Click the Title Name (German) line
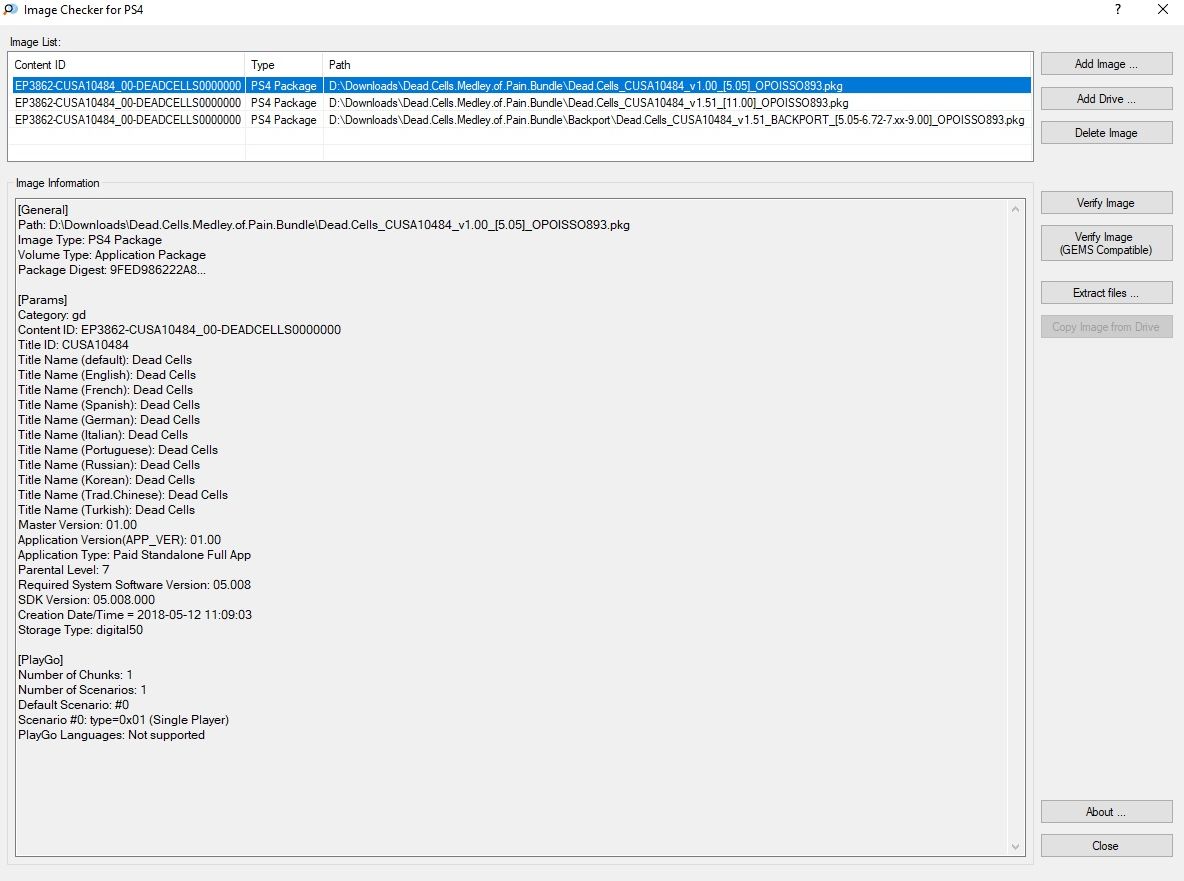Screen dimensions: 1184x881 (x=109, y=420)
